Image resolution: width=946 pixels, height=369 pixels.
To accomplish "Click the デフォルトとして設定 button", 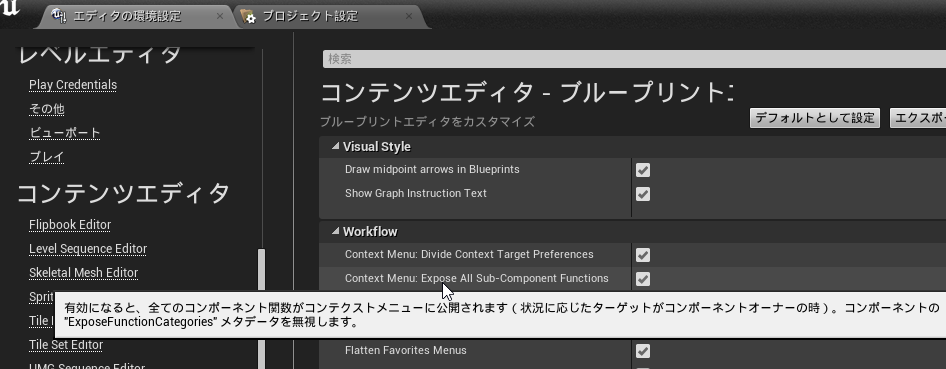I will coord(815,118).
